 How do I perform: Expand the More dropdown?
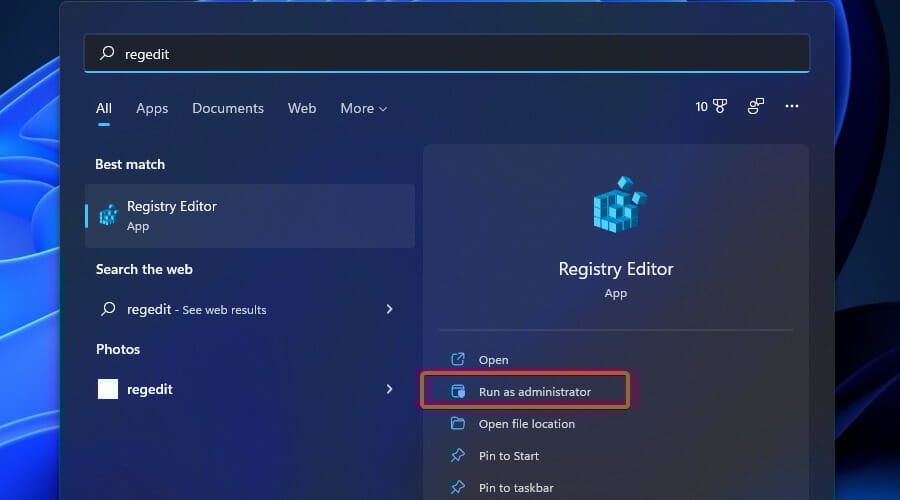[x=363, y=108]
